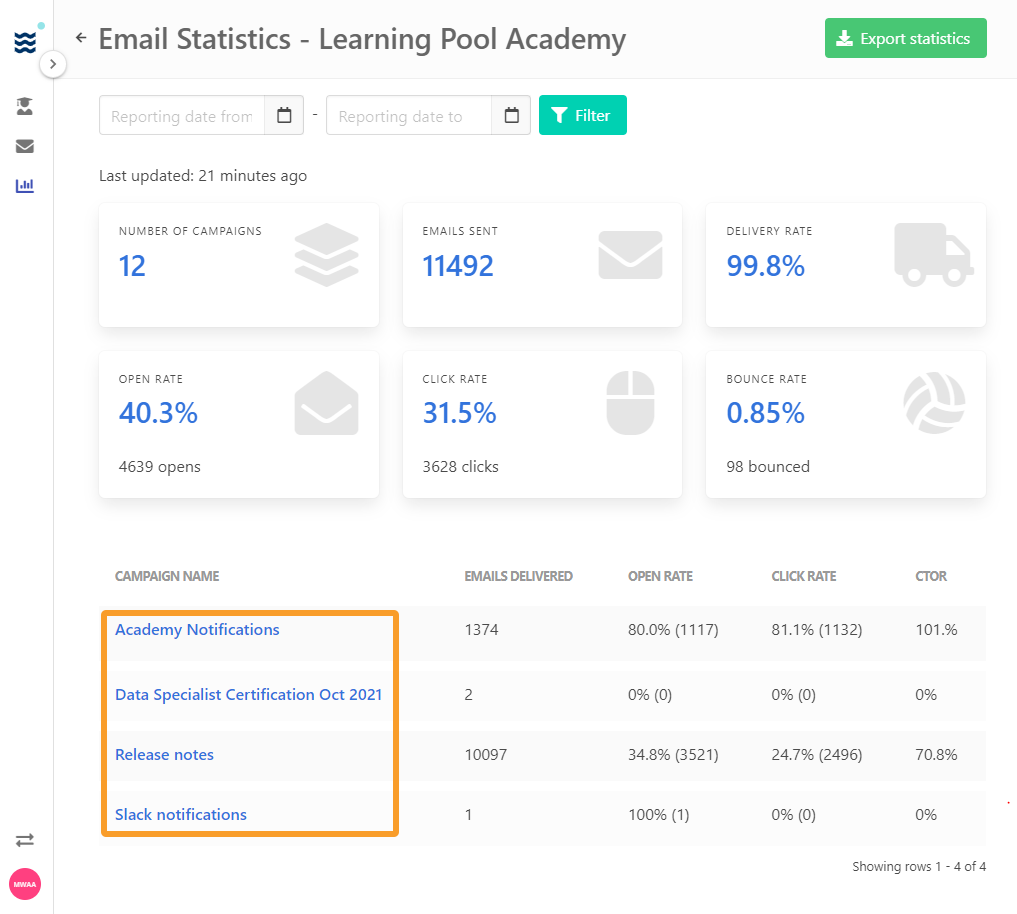Click the Reporting date to field
The width and height of the screenshot is (1017, 914).
[x=409, y=115]
